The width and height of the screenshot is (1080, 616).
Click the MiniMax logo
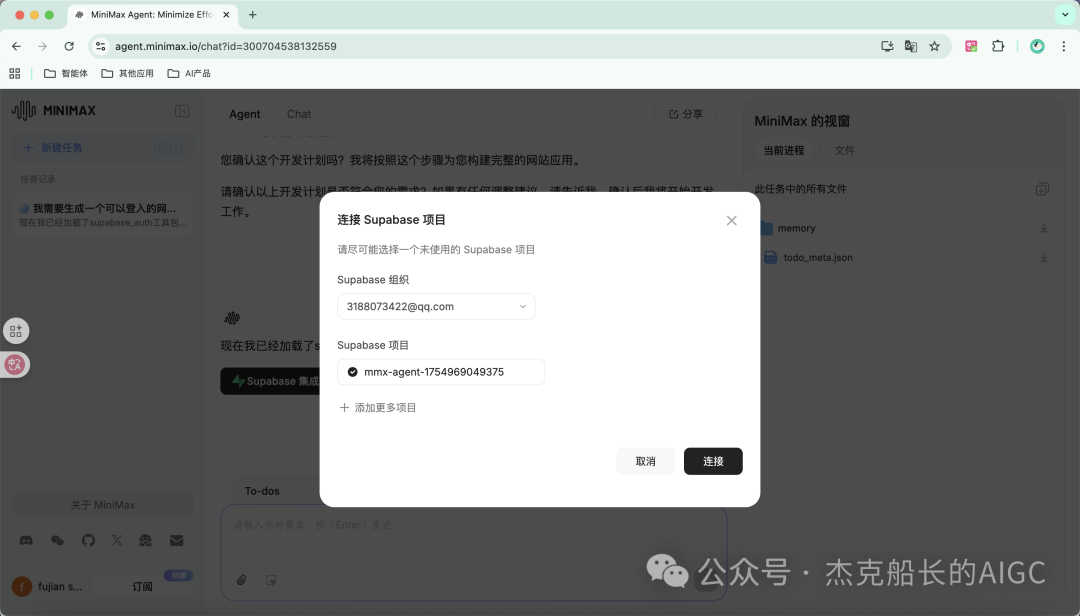click(54, 110)
